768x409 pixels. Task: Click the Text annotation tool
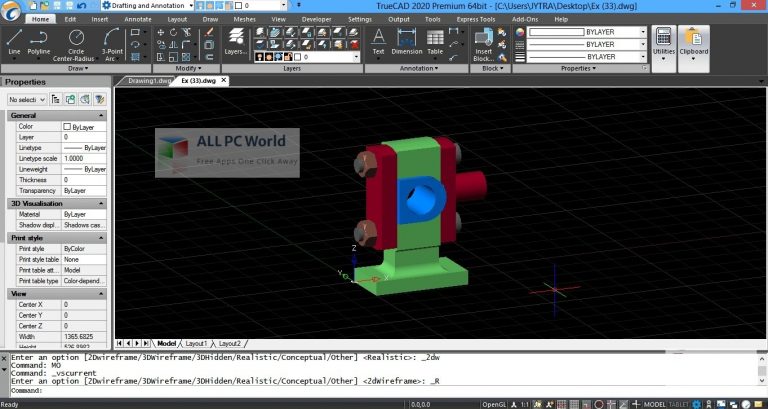tap(379, 41)
